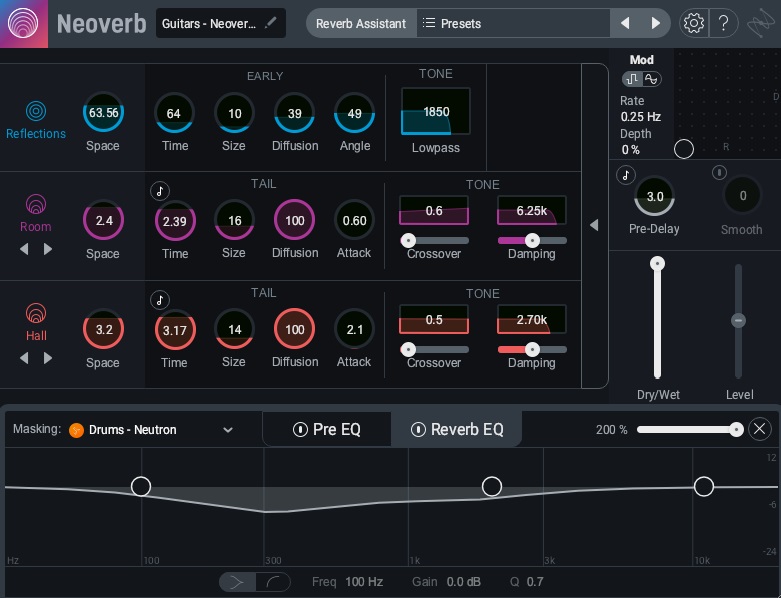
Task: Select the high-pass filter shape
Action: click(272, 582)
